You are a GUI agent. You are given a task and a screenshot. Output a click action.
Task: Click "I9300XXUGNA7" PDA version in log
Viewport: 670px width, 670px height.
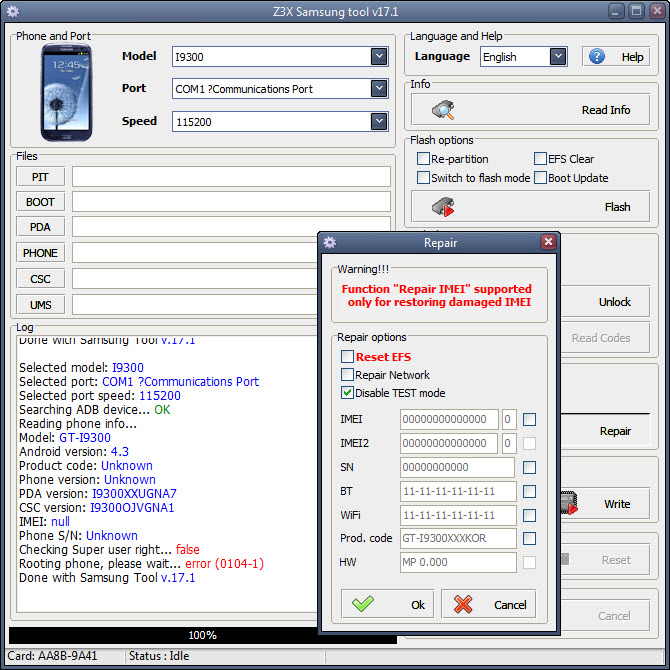[x=134, y=494]
